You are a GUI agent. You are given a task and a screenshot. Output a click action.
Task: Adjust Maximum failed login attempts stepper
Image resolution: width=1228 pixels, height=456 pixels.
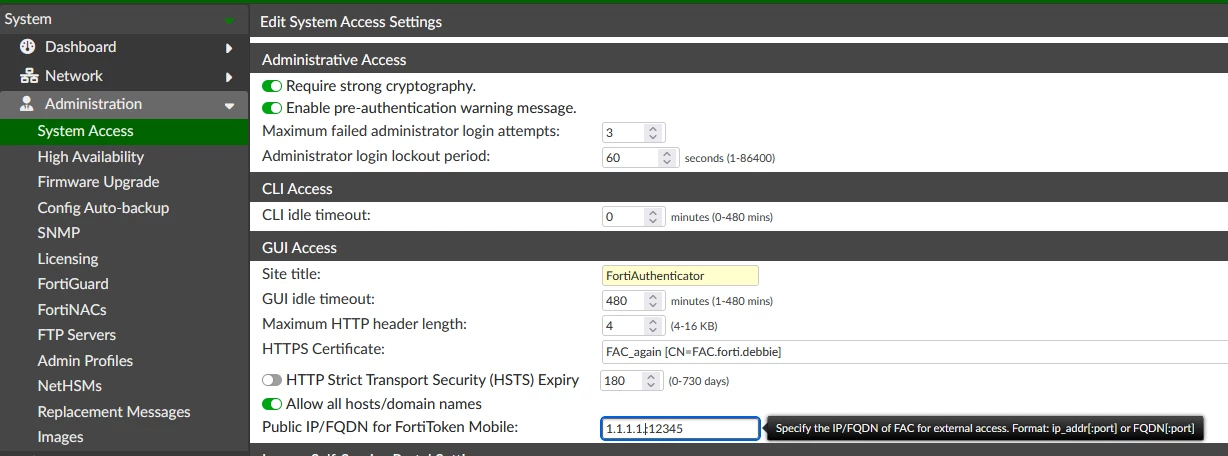click(653, 132)
